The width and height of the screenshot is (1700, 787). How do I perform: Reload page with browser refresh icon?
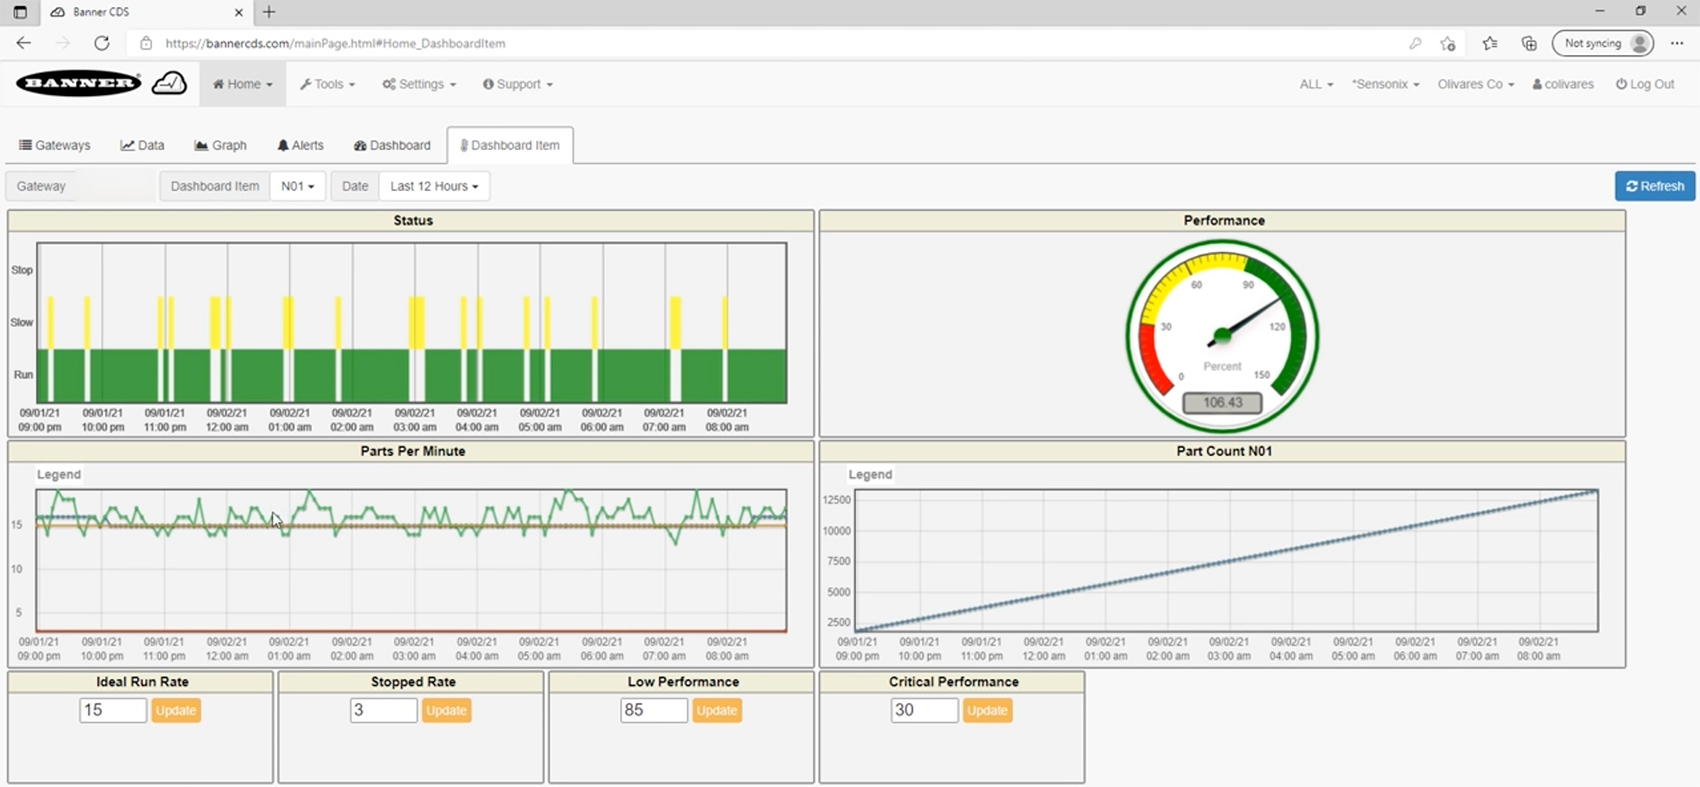pos(101,43)
